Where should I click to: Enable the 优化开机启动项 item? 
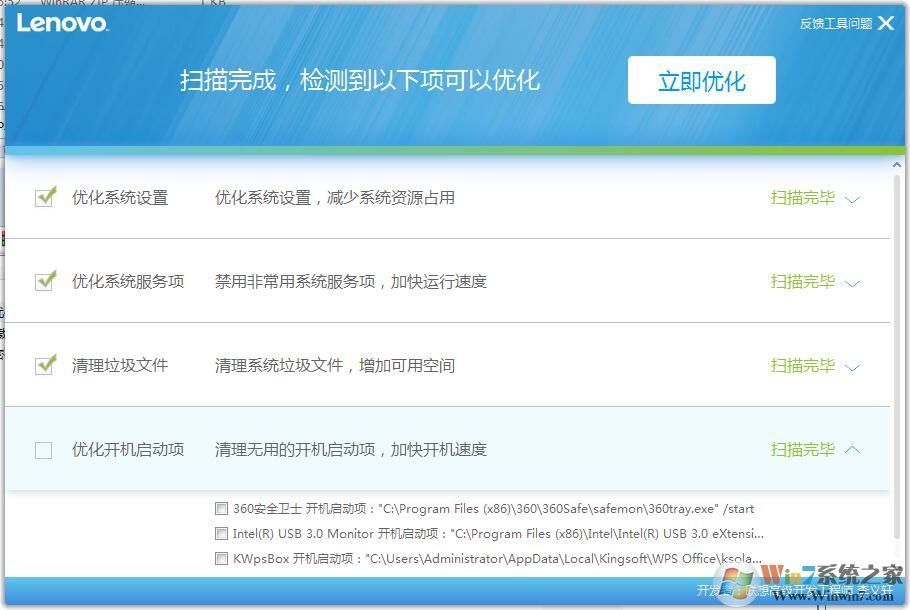(44, 450)
